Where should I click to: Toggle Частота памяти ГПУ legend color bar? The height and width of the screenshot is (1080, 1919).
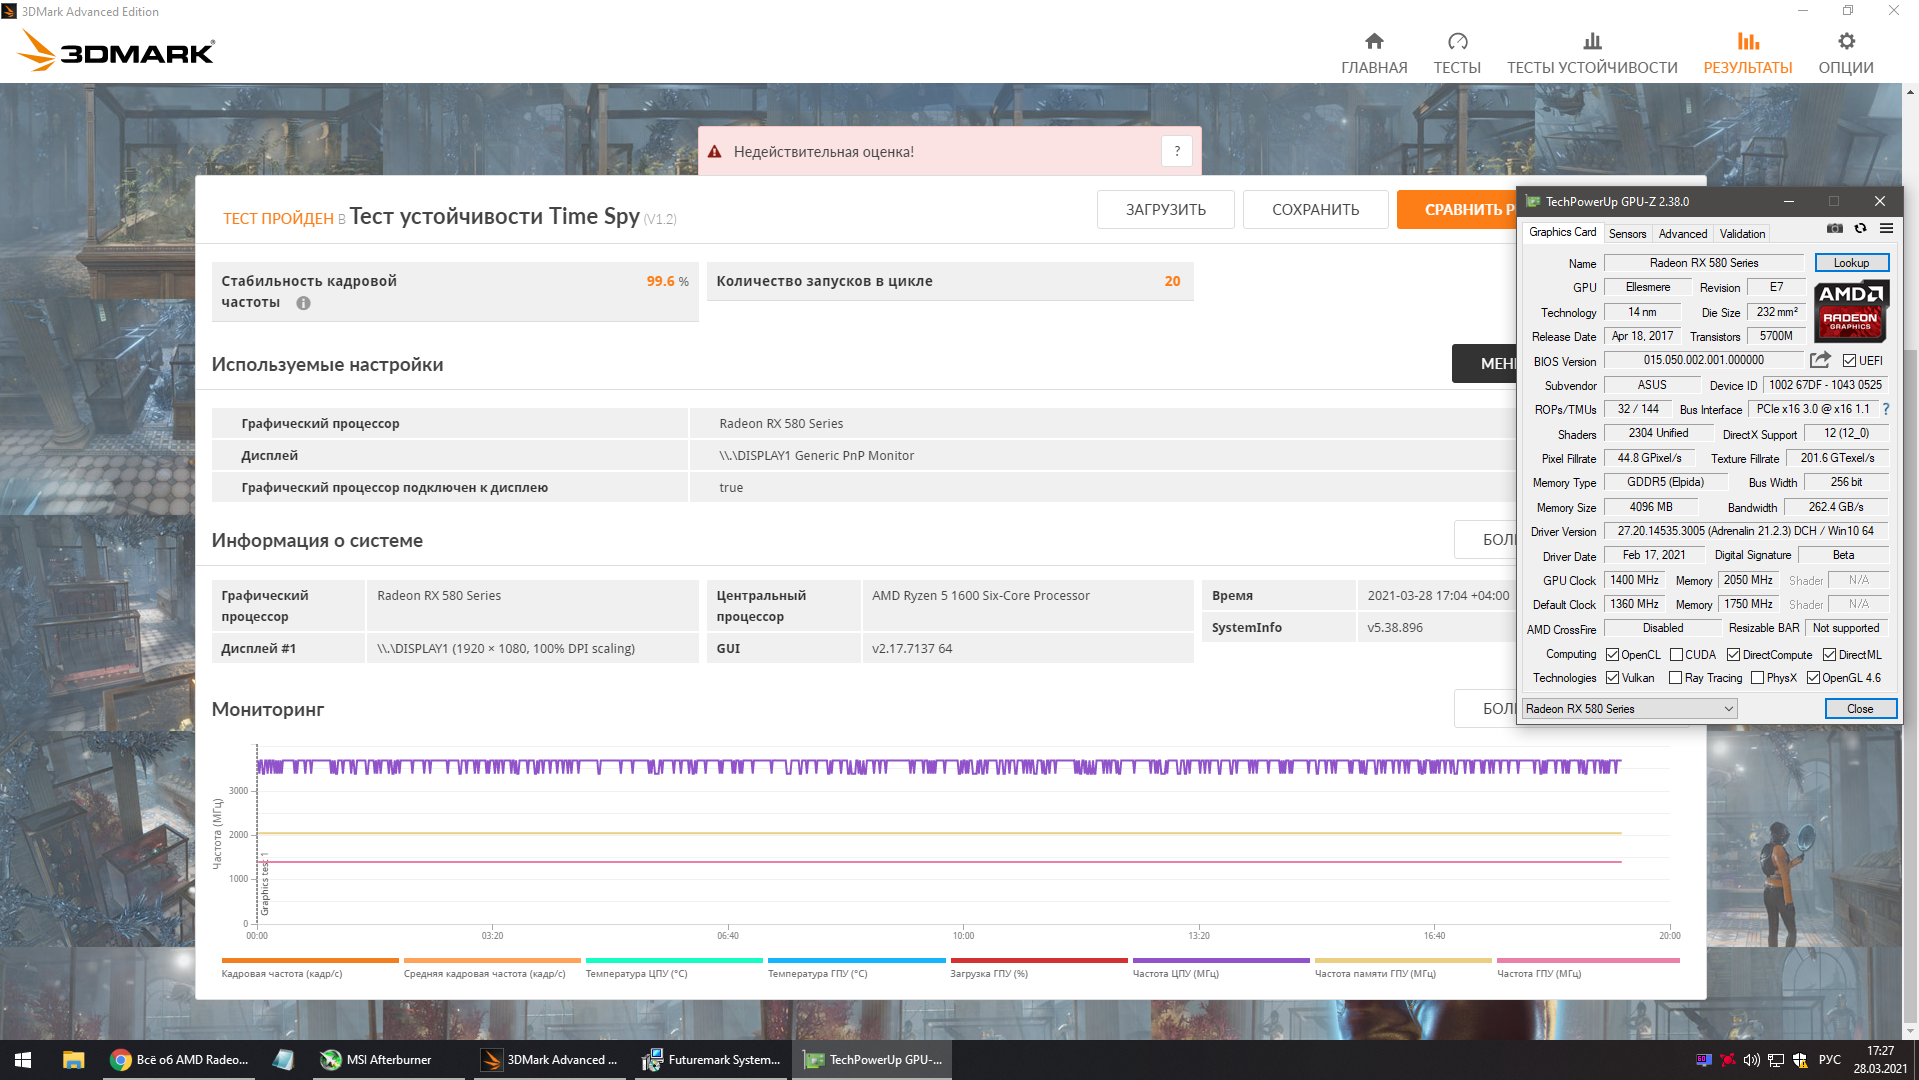(x=1403, y=961)
